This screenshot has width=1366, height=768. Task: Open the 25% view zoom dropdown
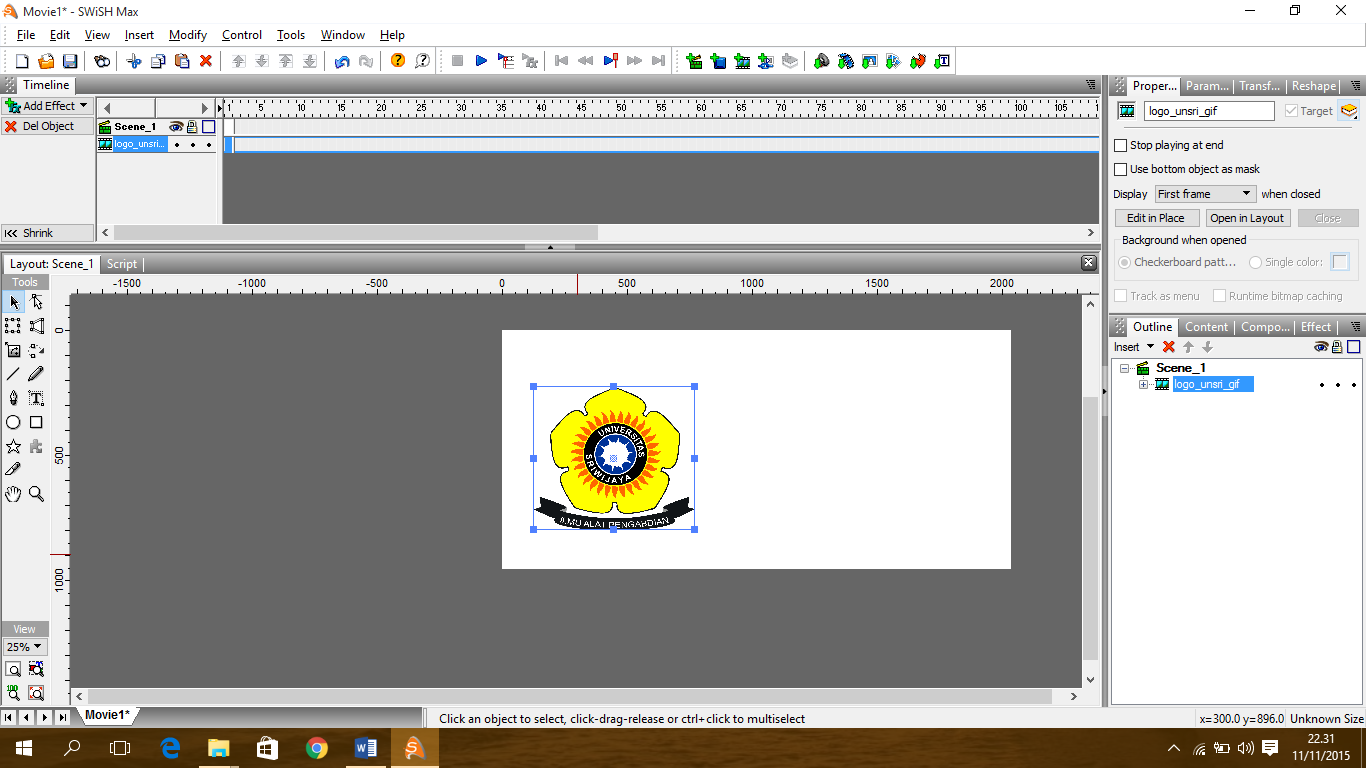pyautogui.click(x=25, y=647)
